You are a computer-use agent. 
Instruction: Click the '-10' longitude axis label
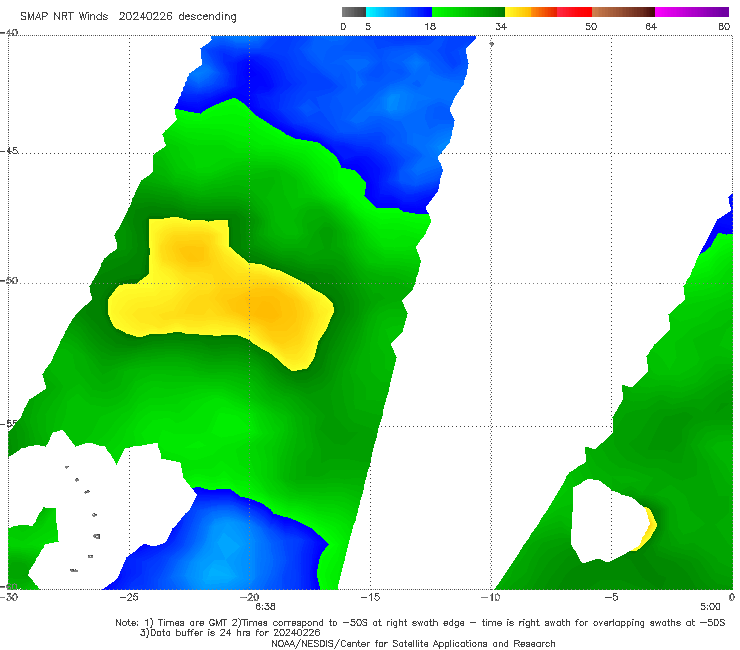(x=490, y=597)
